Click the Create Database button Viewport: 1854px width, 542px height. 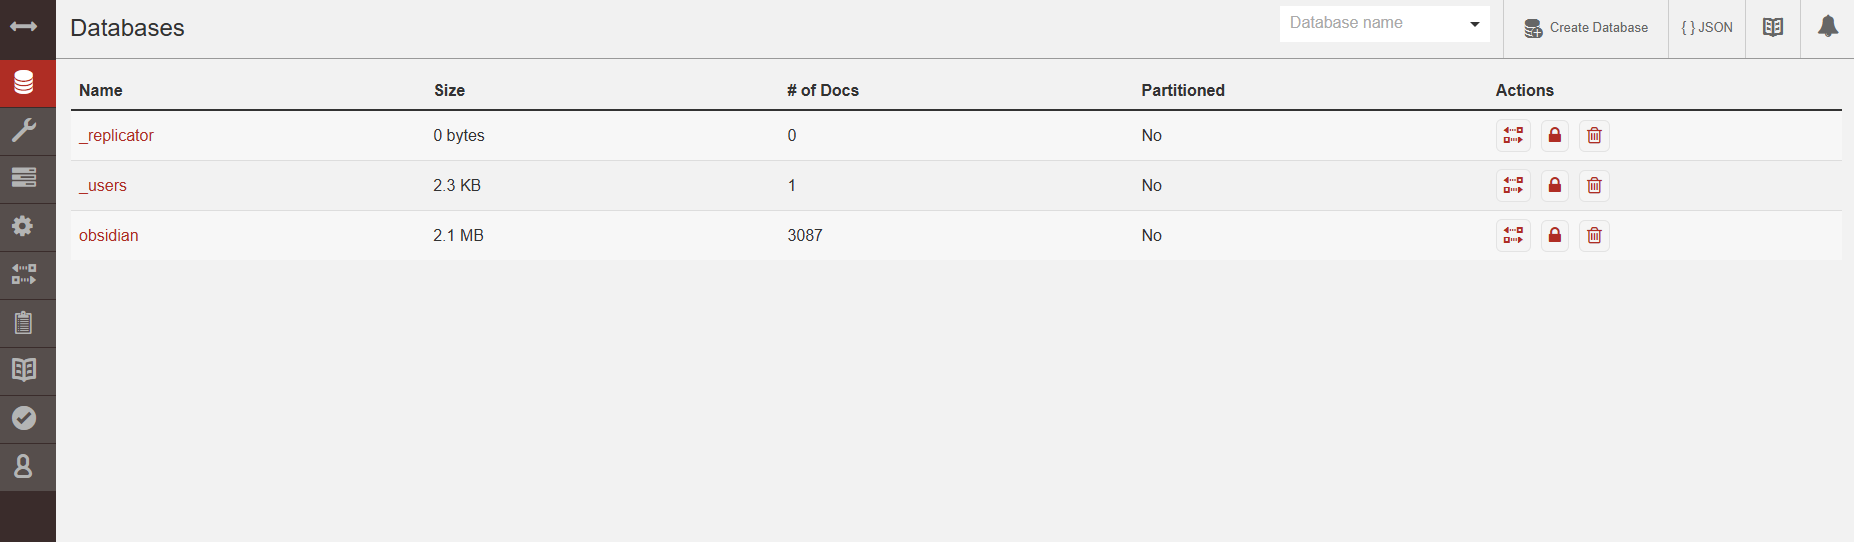(1585, 28)
